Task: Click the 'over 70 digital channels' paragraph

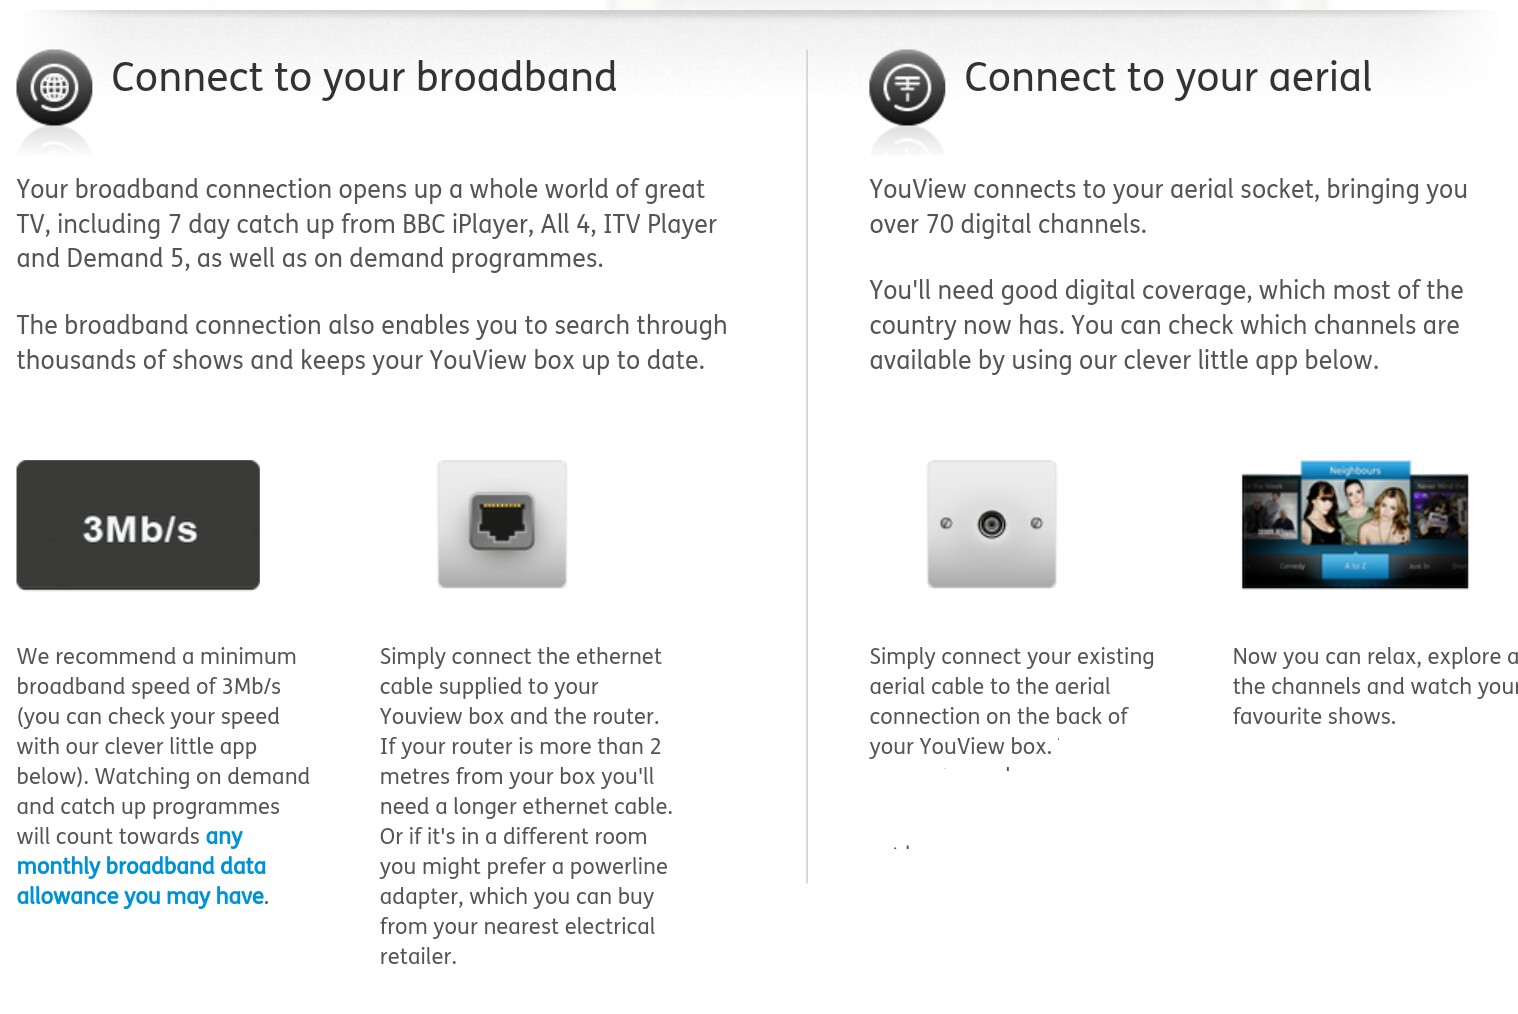Action: 1167,206
